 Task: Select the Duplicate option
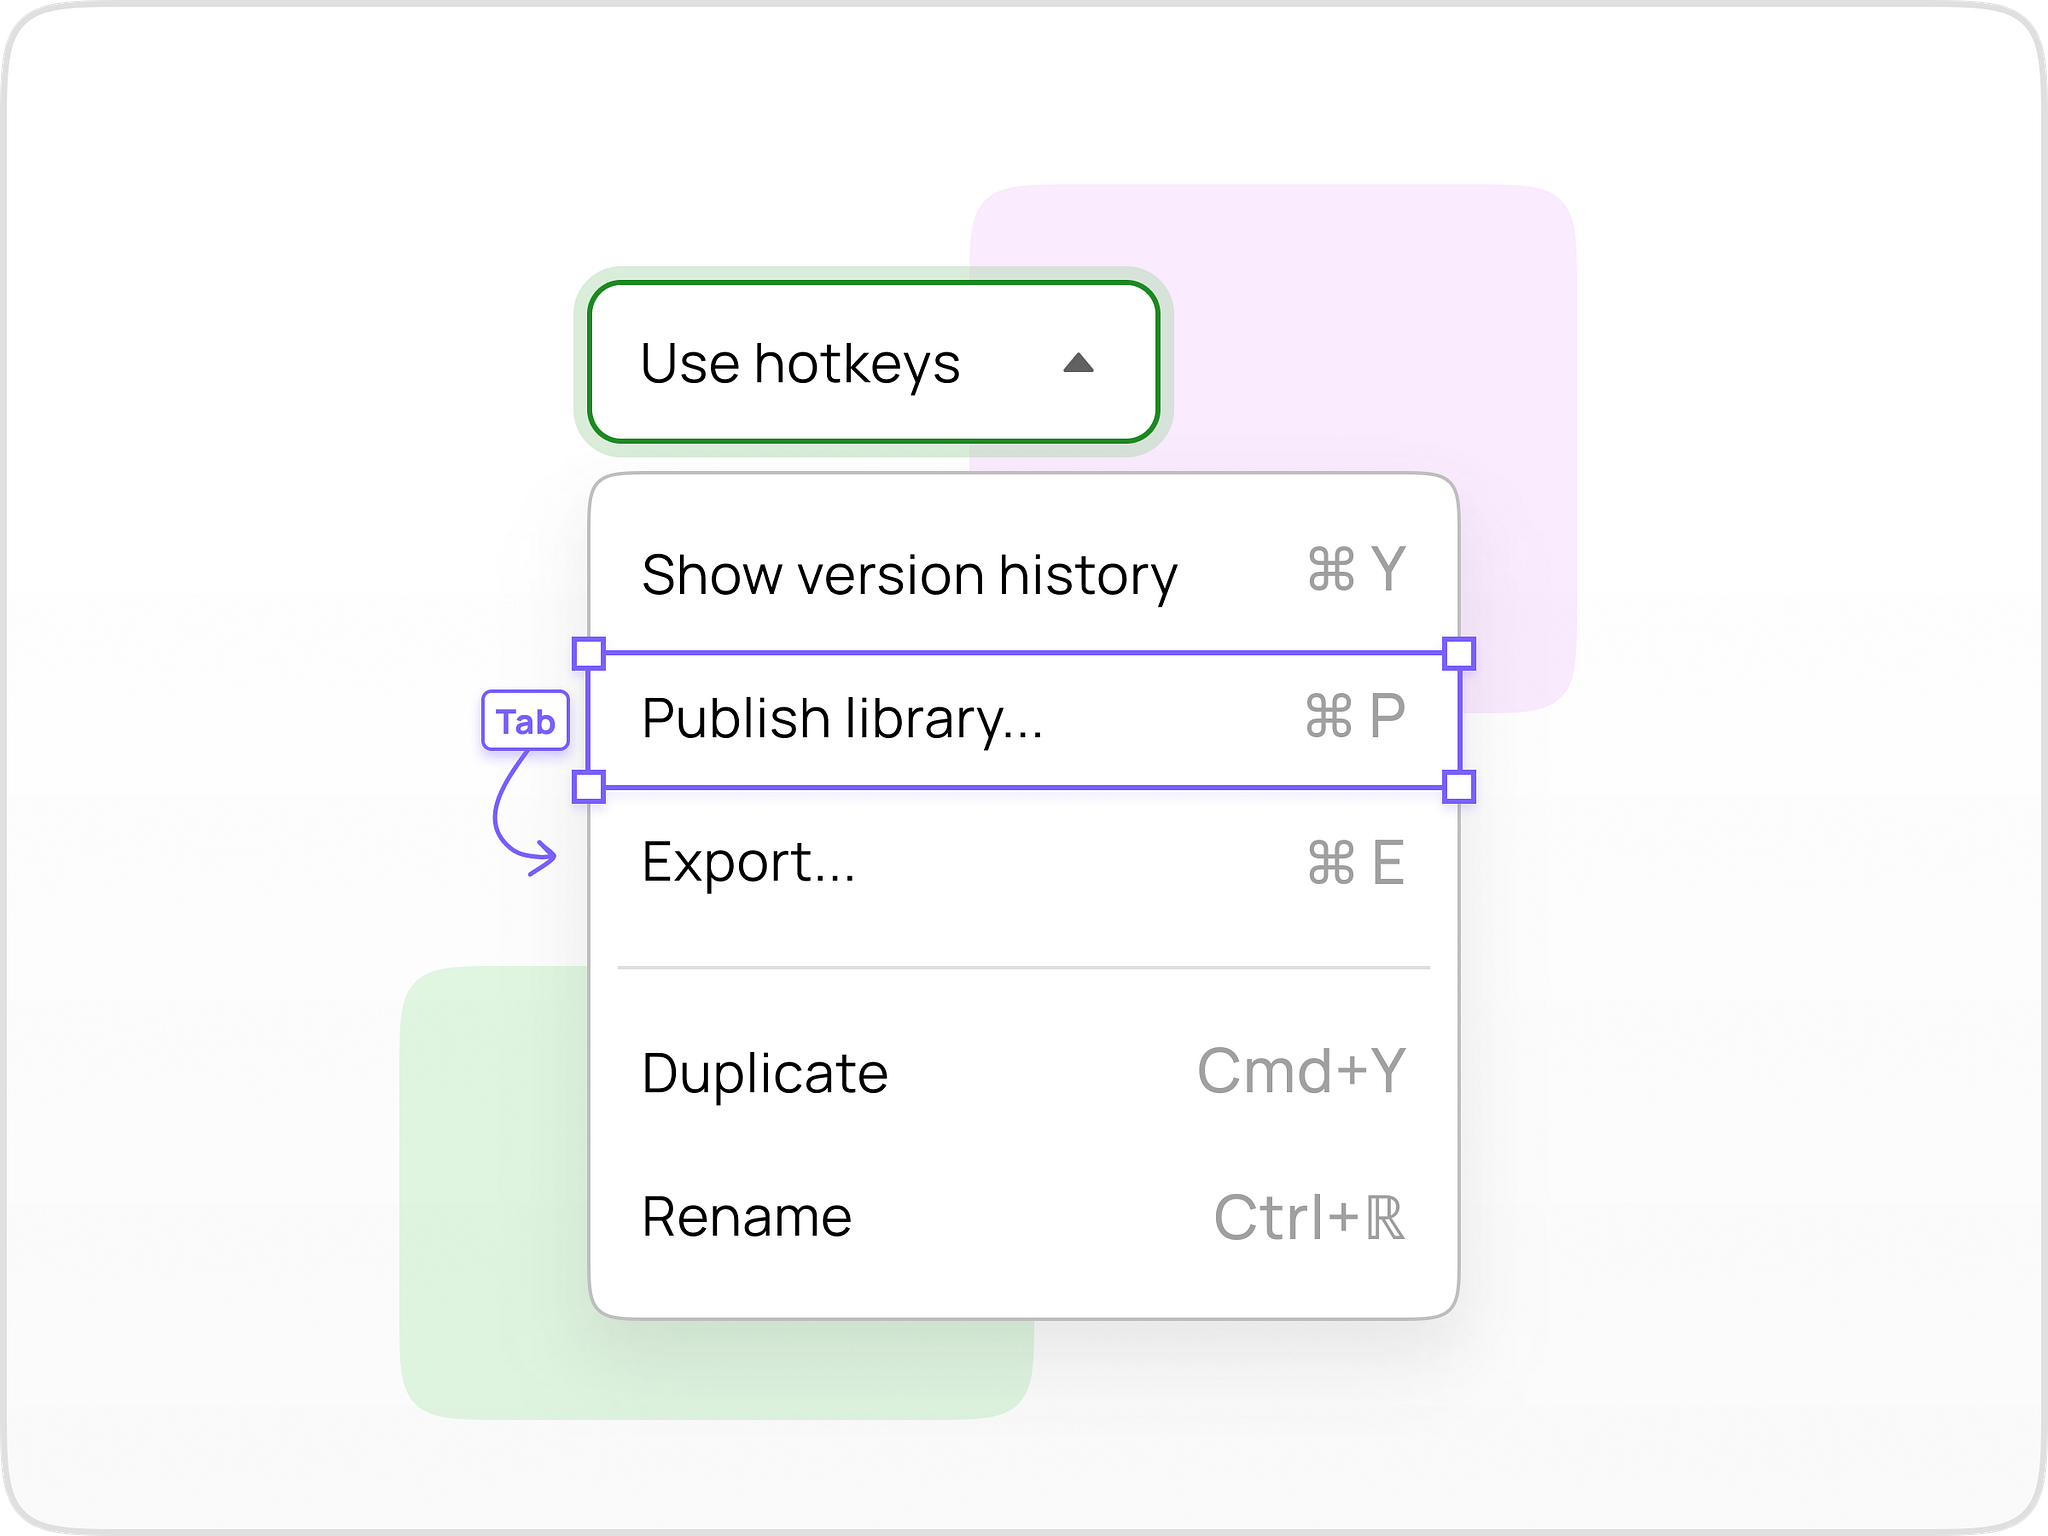[x=765, y=1070]
